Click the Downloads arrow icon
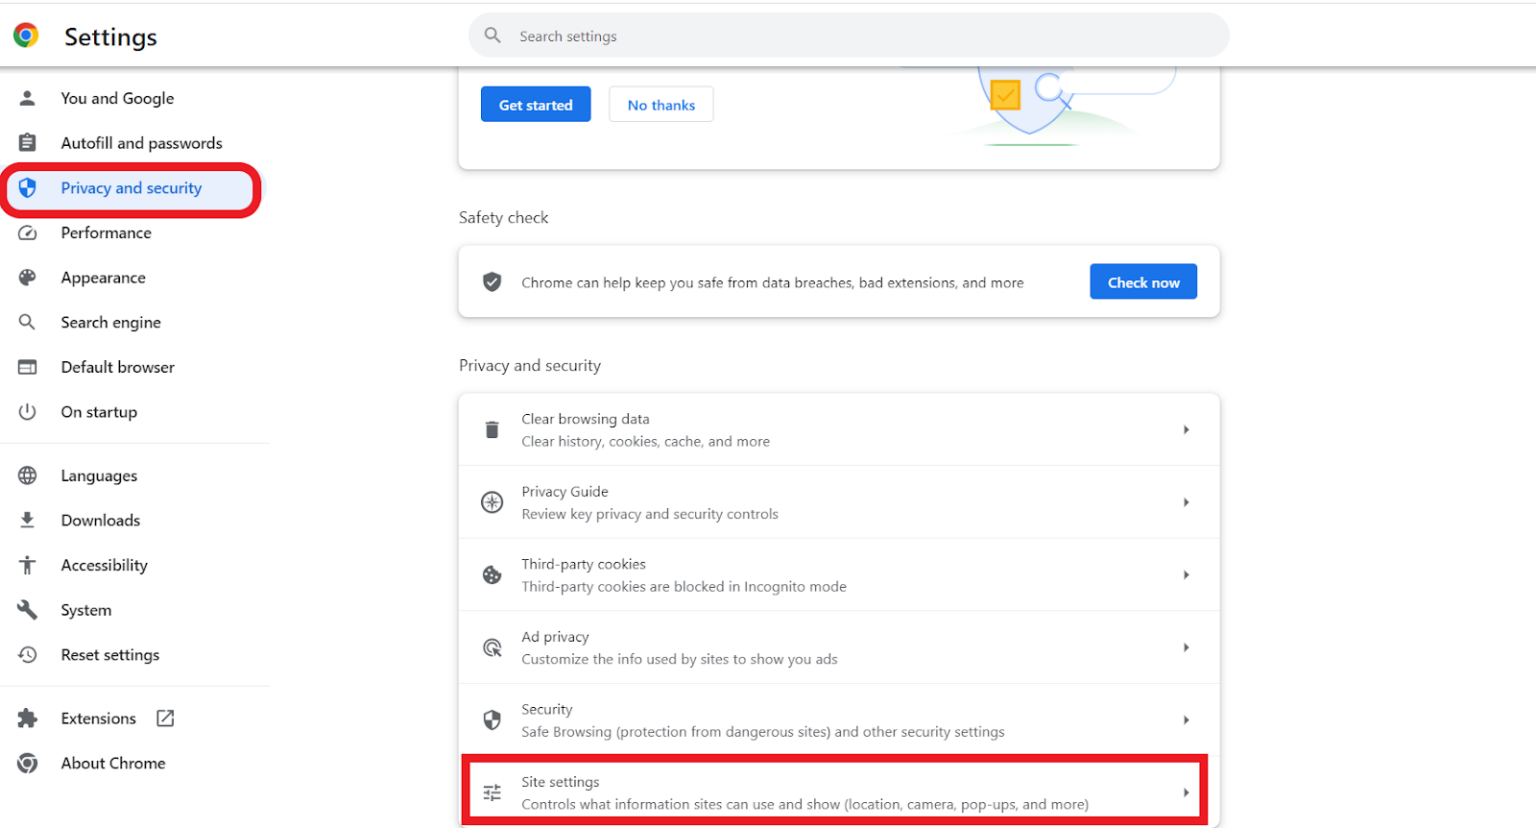Viewport: 1536px width, 828px height. coord(29,520)
